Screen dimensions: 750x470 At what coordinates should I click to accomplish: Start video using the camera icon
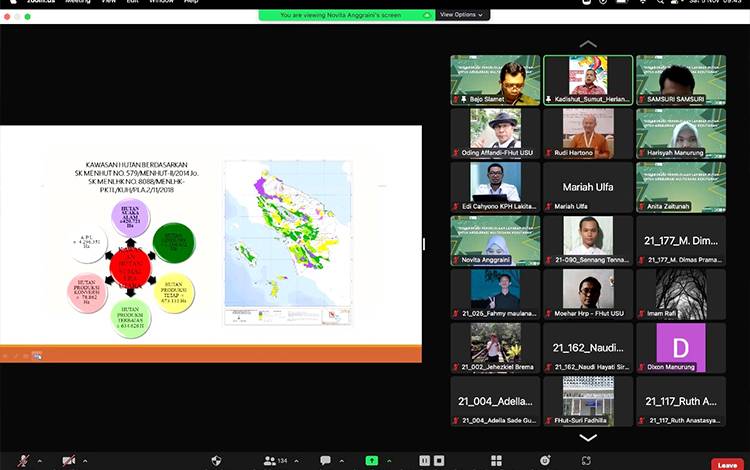click(x=69, y=460)
